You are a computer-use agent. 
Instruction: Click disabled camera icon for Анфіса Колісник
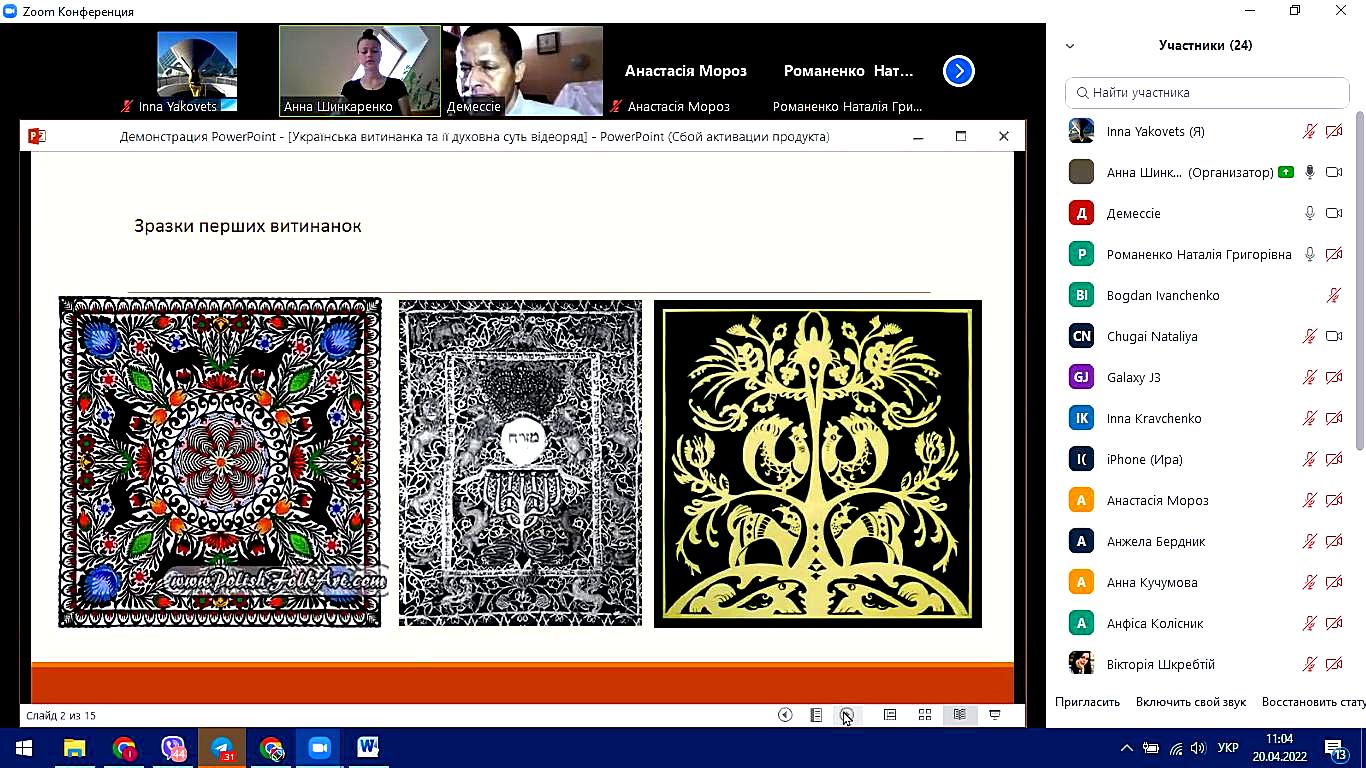coord(1334,623)
